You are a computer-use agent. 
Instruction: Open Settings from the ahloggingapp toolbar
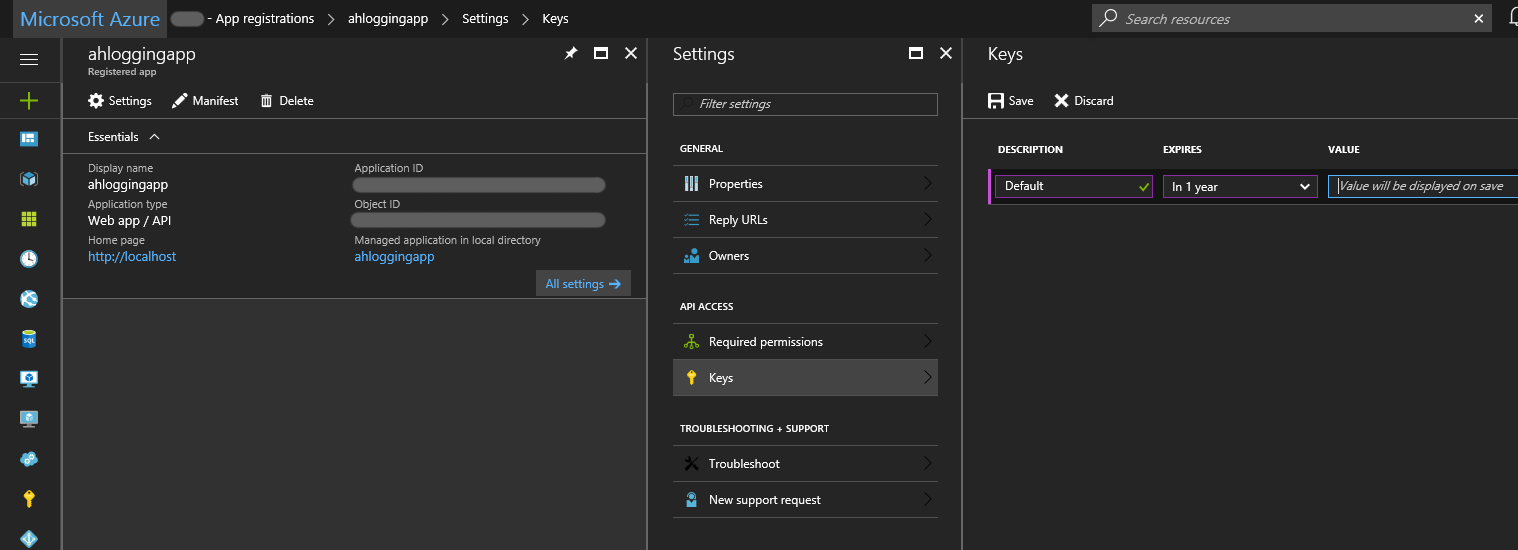pyautogui.click(x=120, y=100)
